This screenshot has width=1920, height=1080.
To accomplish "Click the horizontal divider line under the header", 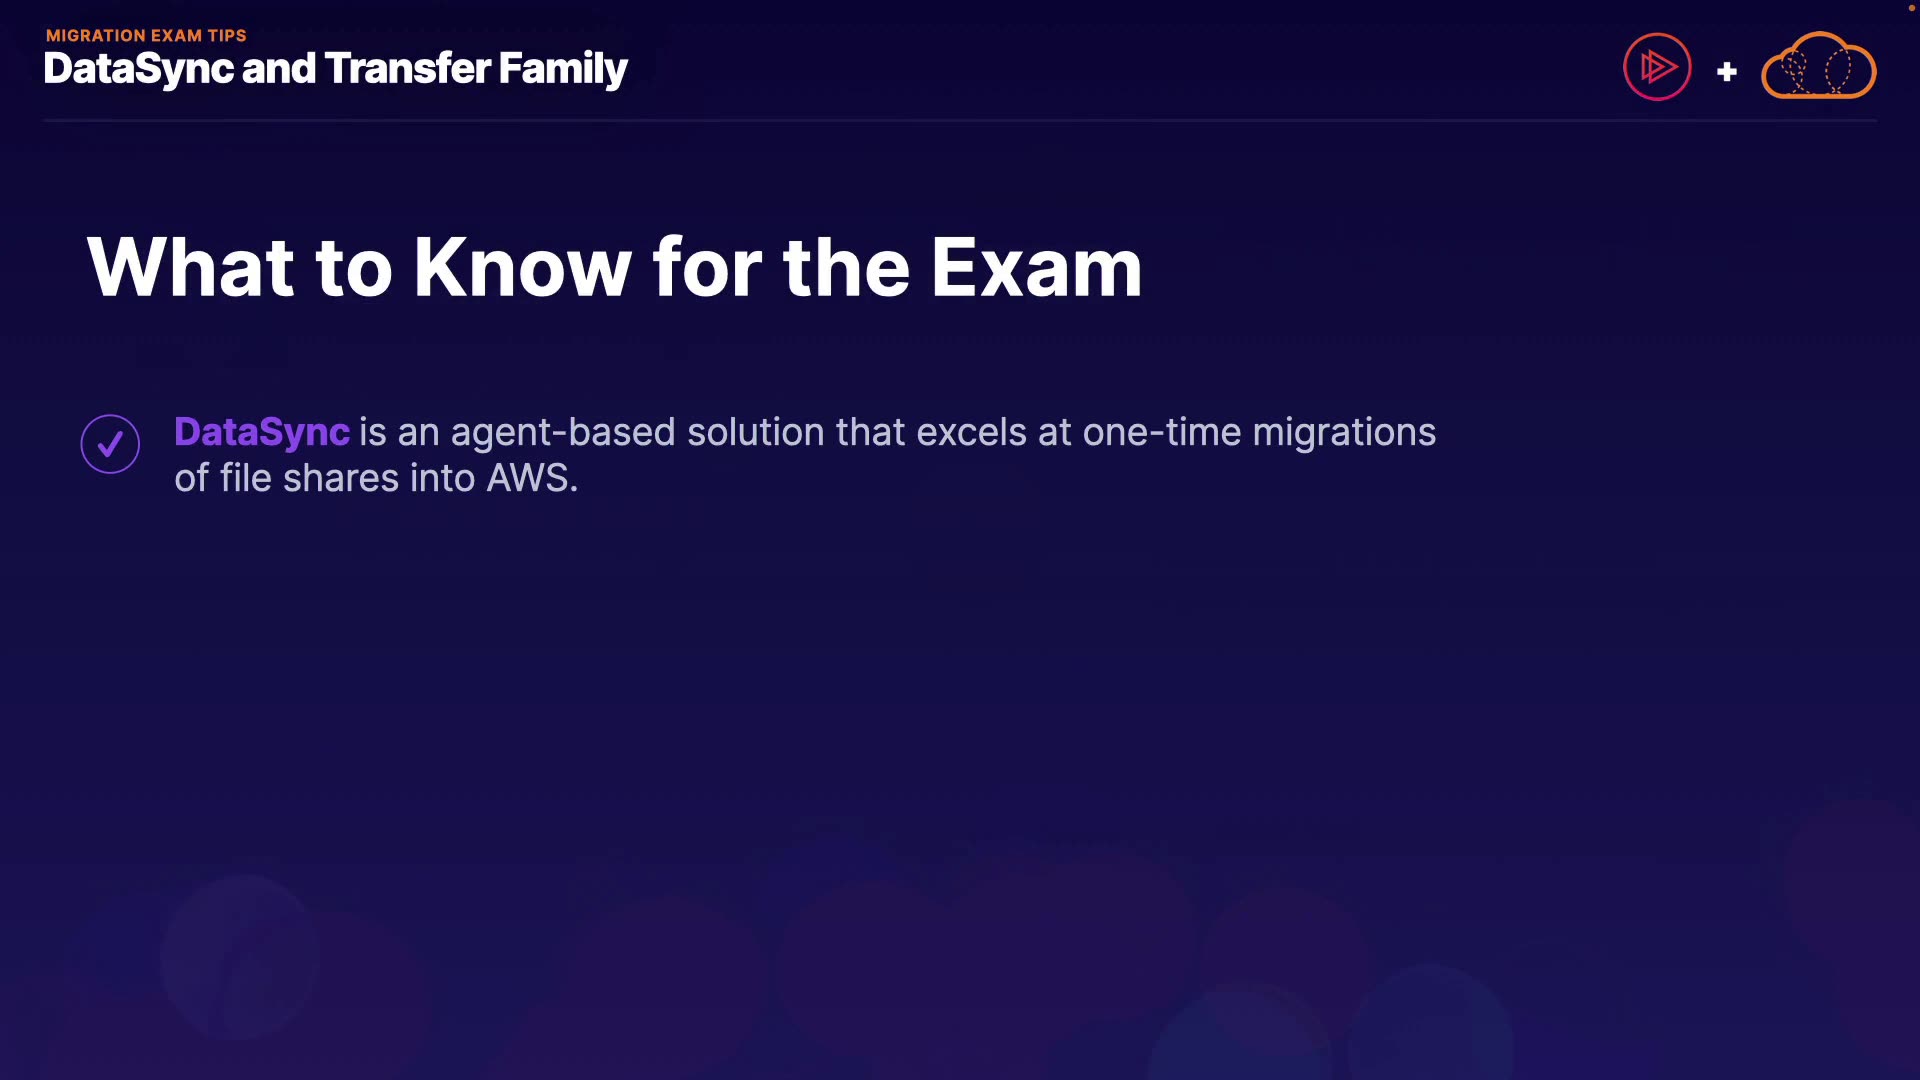I will point(960,120).
